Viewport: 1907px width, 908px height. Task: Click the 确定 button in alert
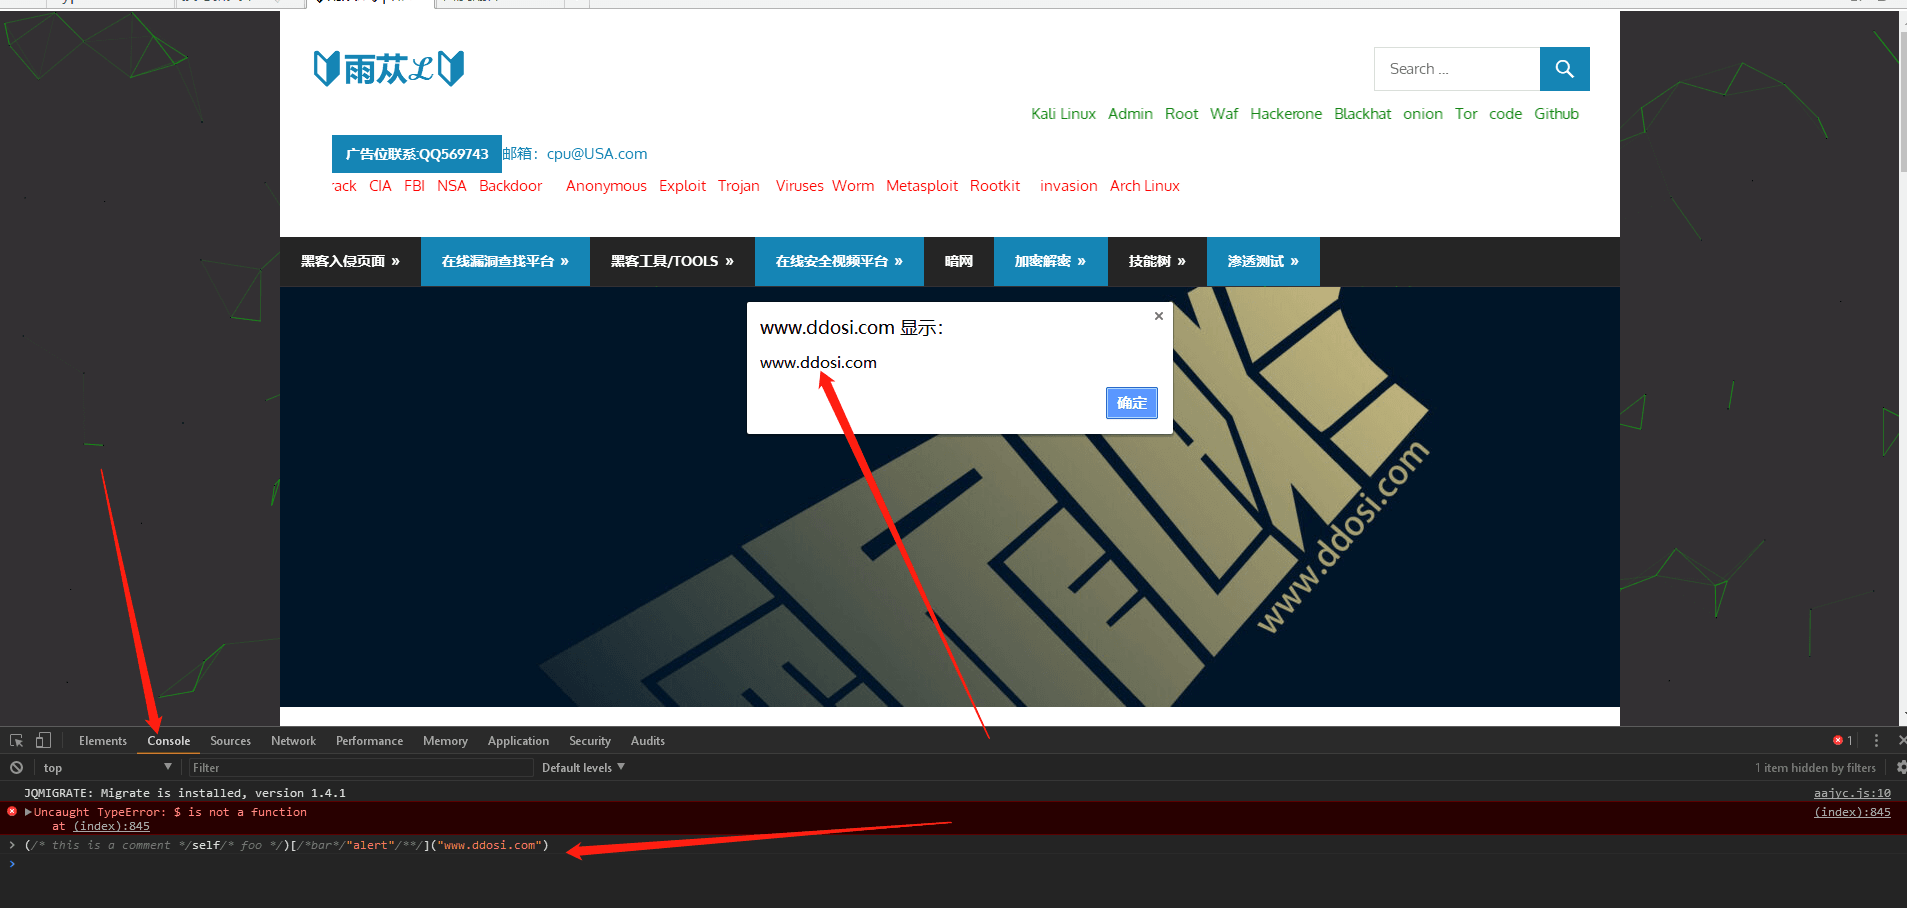click(1131, 403)
